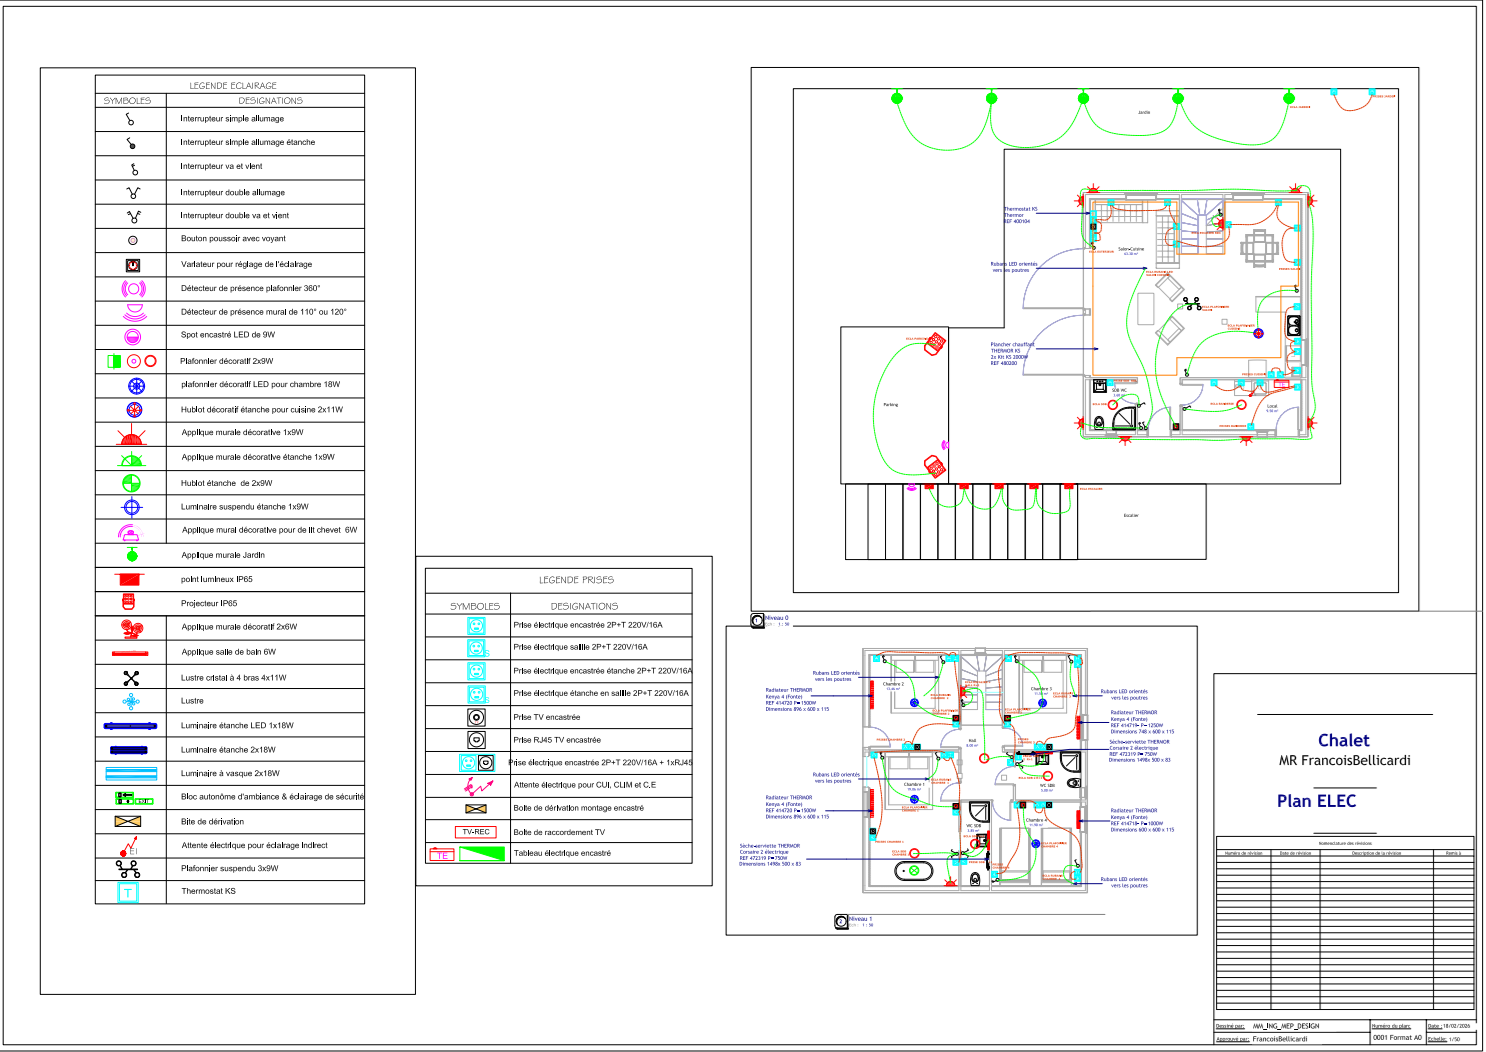Select the Projecteur IP65 legend symbol
The image size is (1486, 1052).
coord(128,602)
